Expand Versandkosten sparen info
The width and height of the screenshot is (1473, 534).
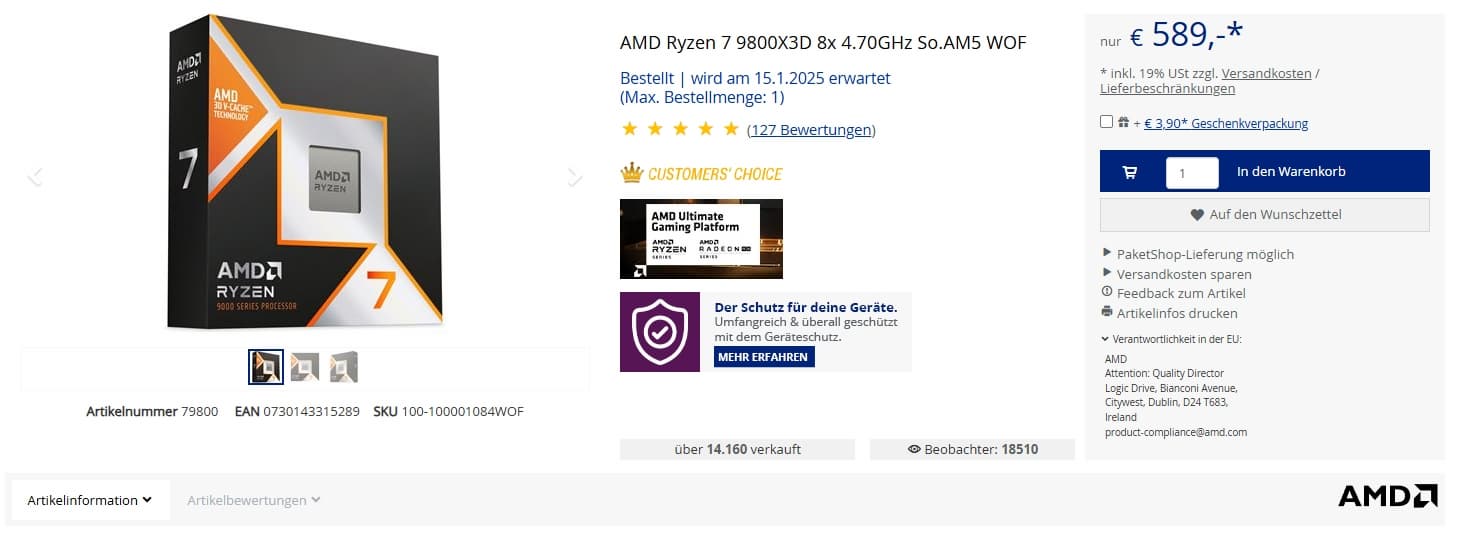pos(1184,274)
